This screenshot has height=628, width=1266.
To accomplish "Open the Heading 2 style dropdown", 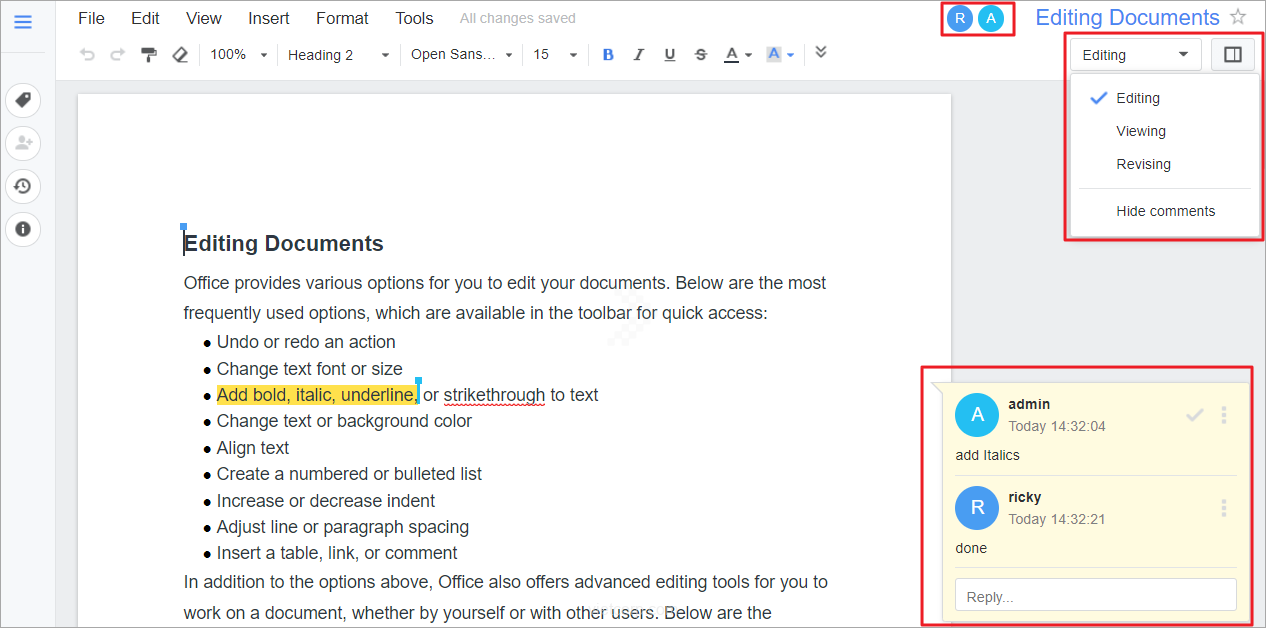I will coord(338,55).
